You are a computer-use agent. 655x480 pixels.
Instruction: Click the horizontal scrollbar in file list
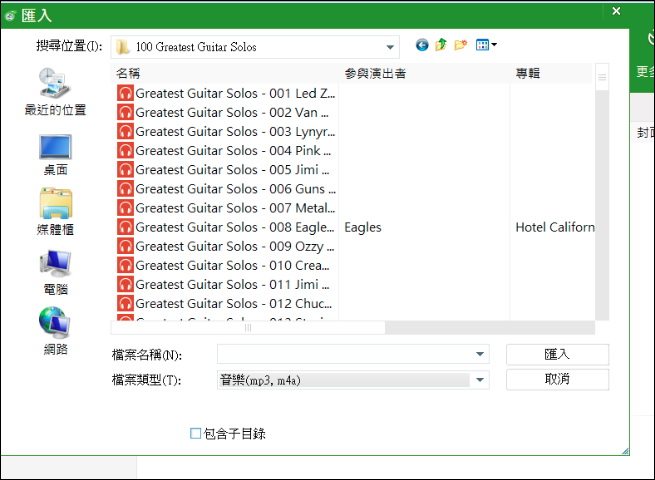(248, 327)
